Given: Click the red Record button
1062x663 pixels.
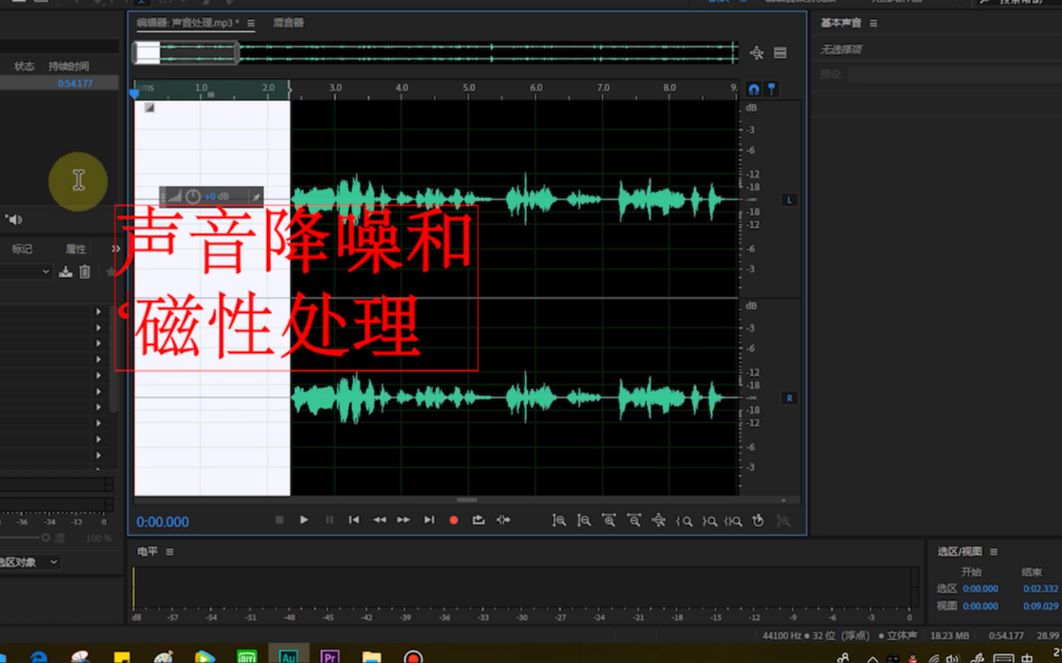Looking at the screenshot, I should (453, 520).
